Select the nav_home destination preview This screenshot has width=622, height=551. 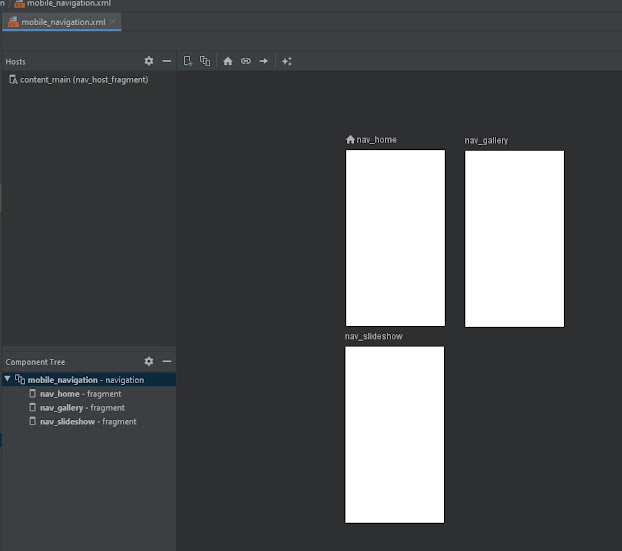coord(395,238)
